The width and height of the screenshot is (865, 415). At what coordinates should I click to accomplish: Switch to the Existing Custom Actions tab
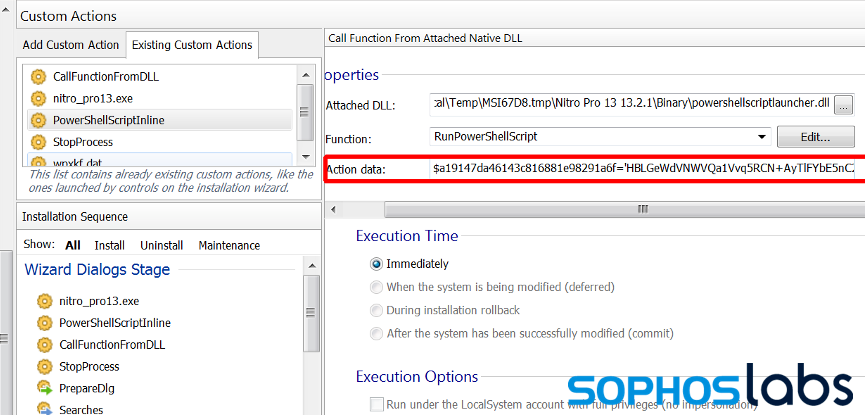192,45
